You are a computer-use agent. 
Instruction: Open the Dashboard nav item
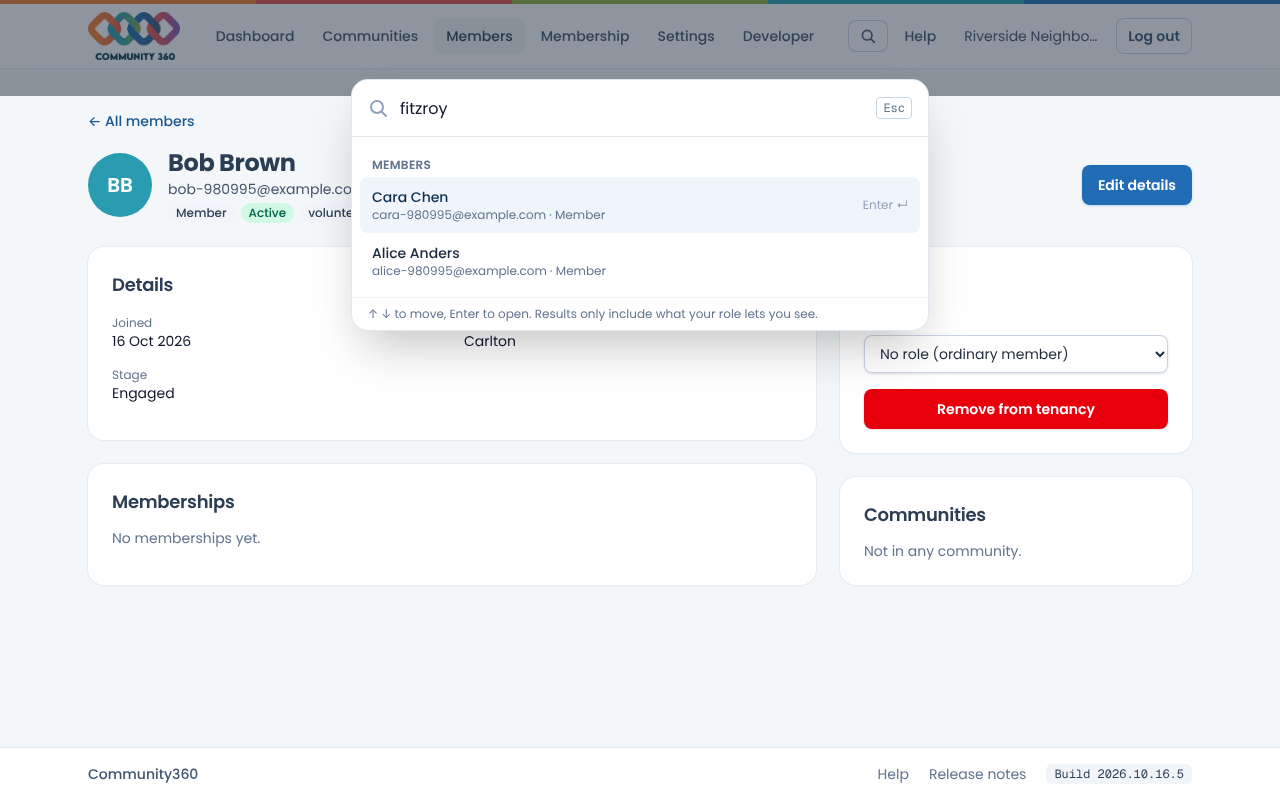coord(255,36)
